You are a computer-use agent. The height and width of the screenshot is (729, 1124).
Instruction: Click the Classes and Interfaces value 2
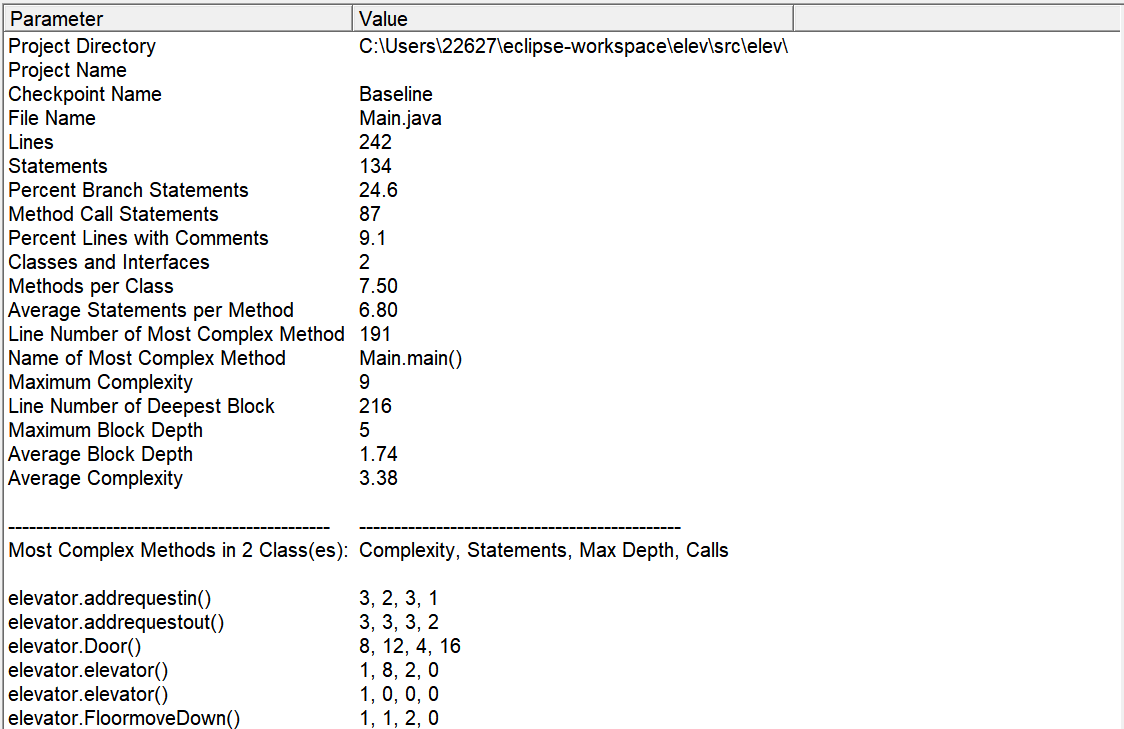(364, 262)
